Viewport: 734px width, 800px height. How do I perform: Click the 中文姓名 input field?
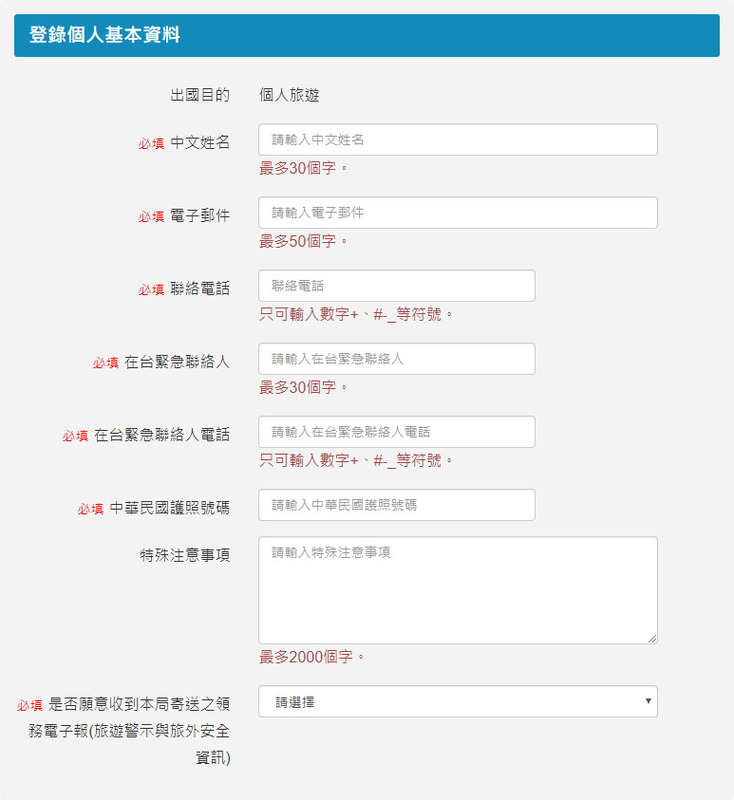point(458,139)
